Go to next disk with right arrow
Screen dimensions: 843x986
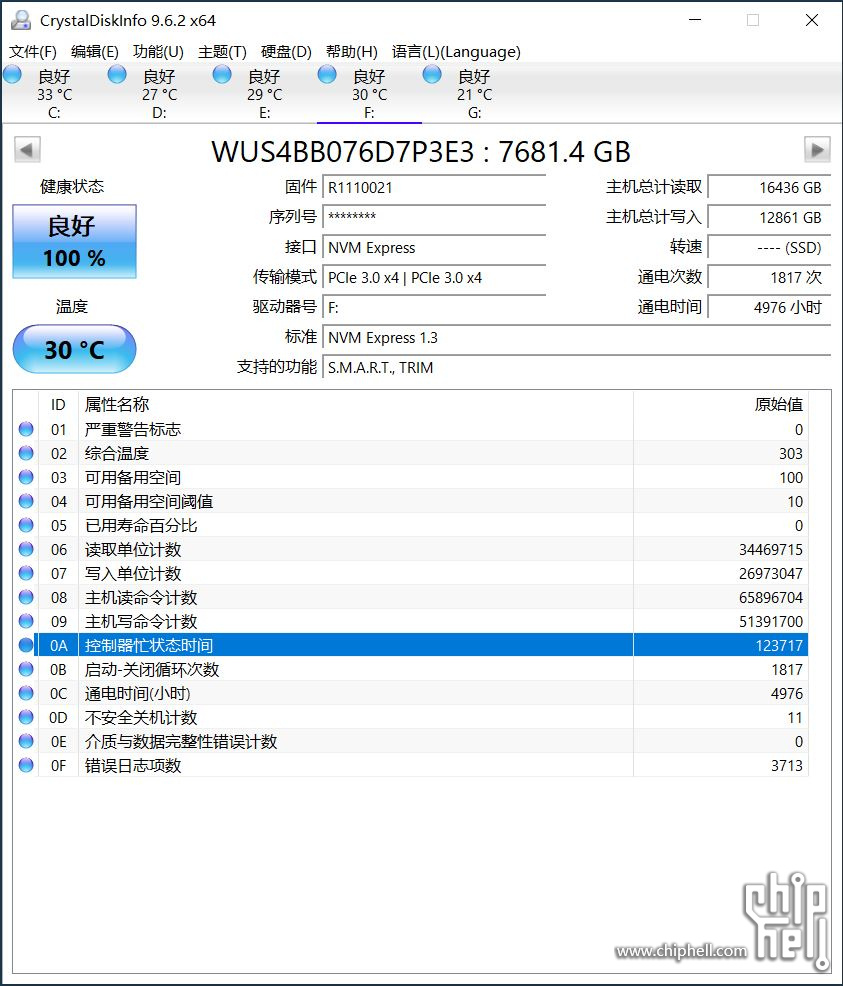[x=817, y=150]
